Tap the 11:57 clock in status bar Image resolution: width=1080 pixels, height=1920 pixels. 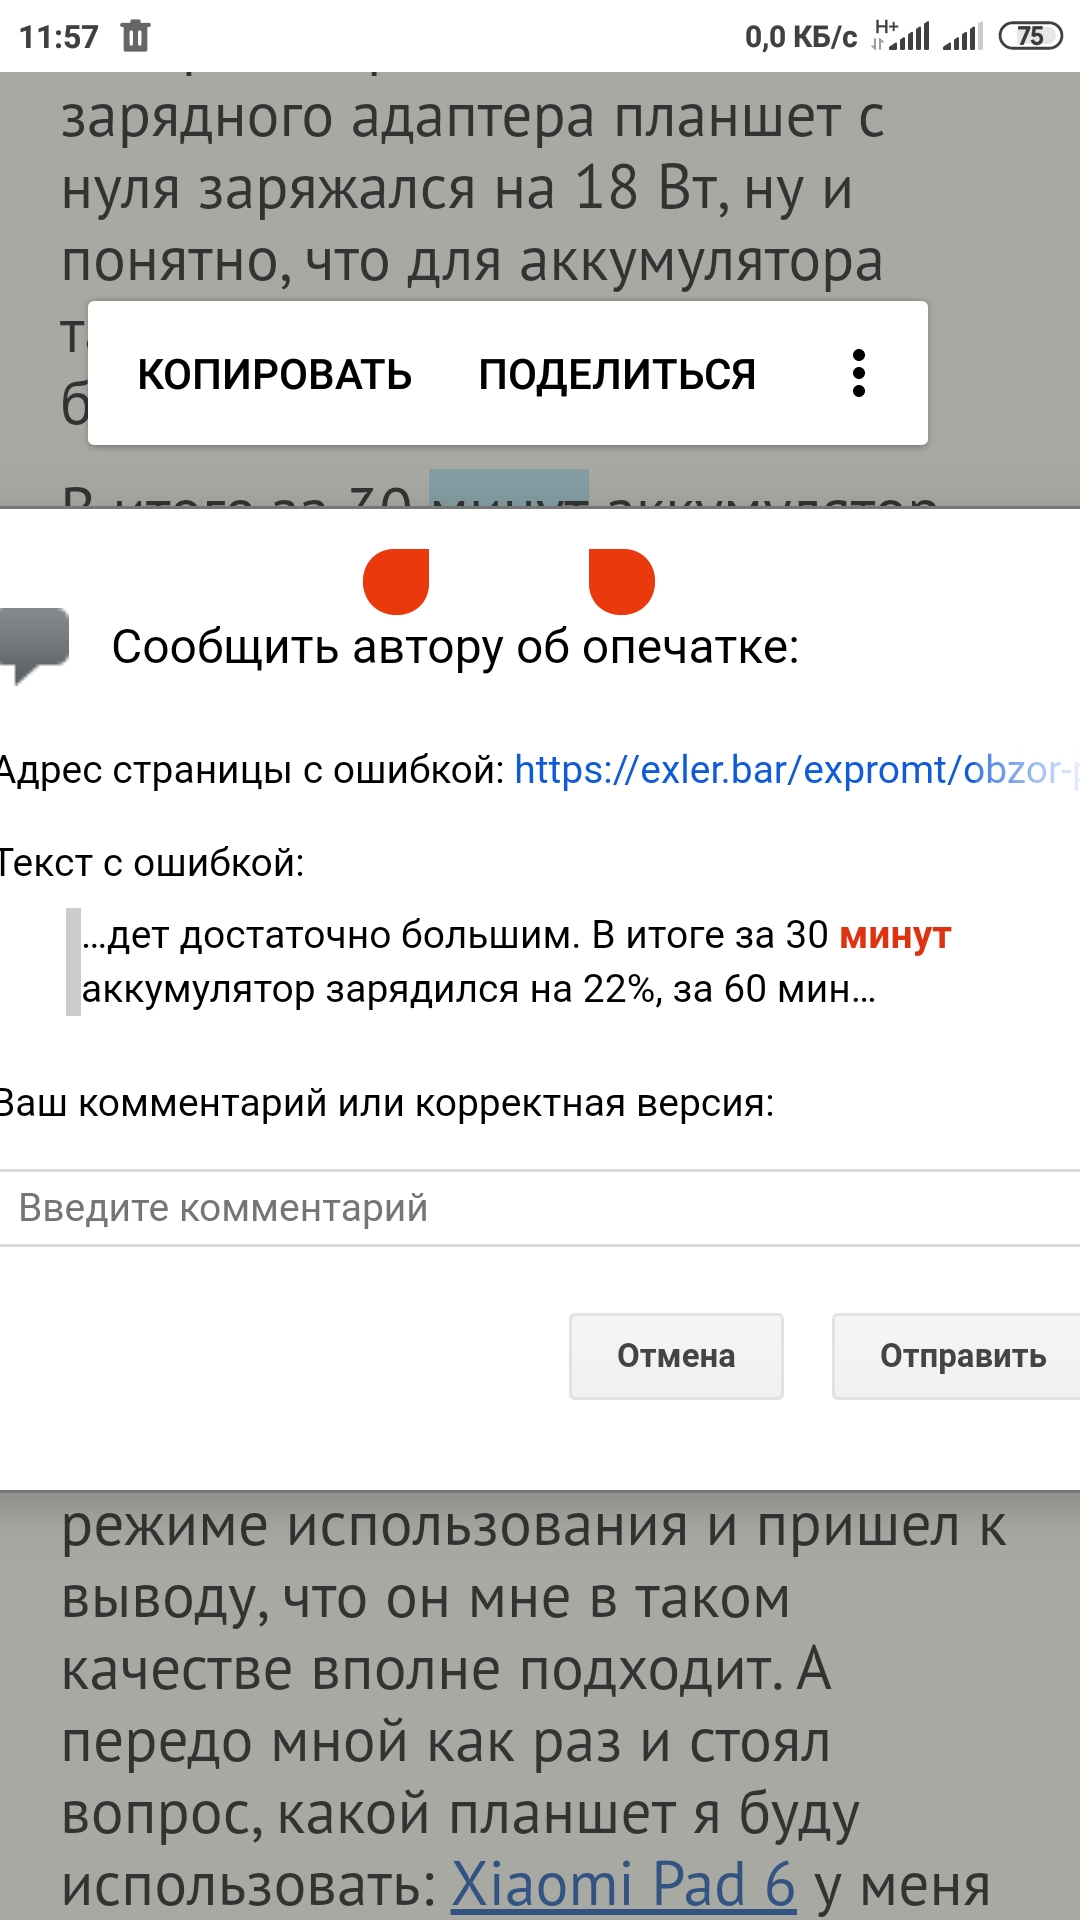tap(59, 38)
